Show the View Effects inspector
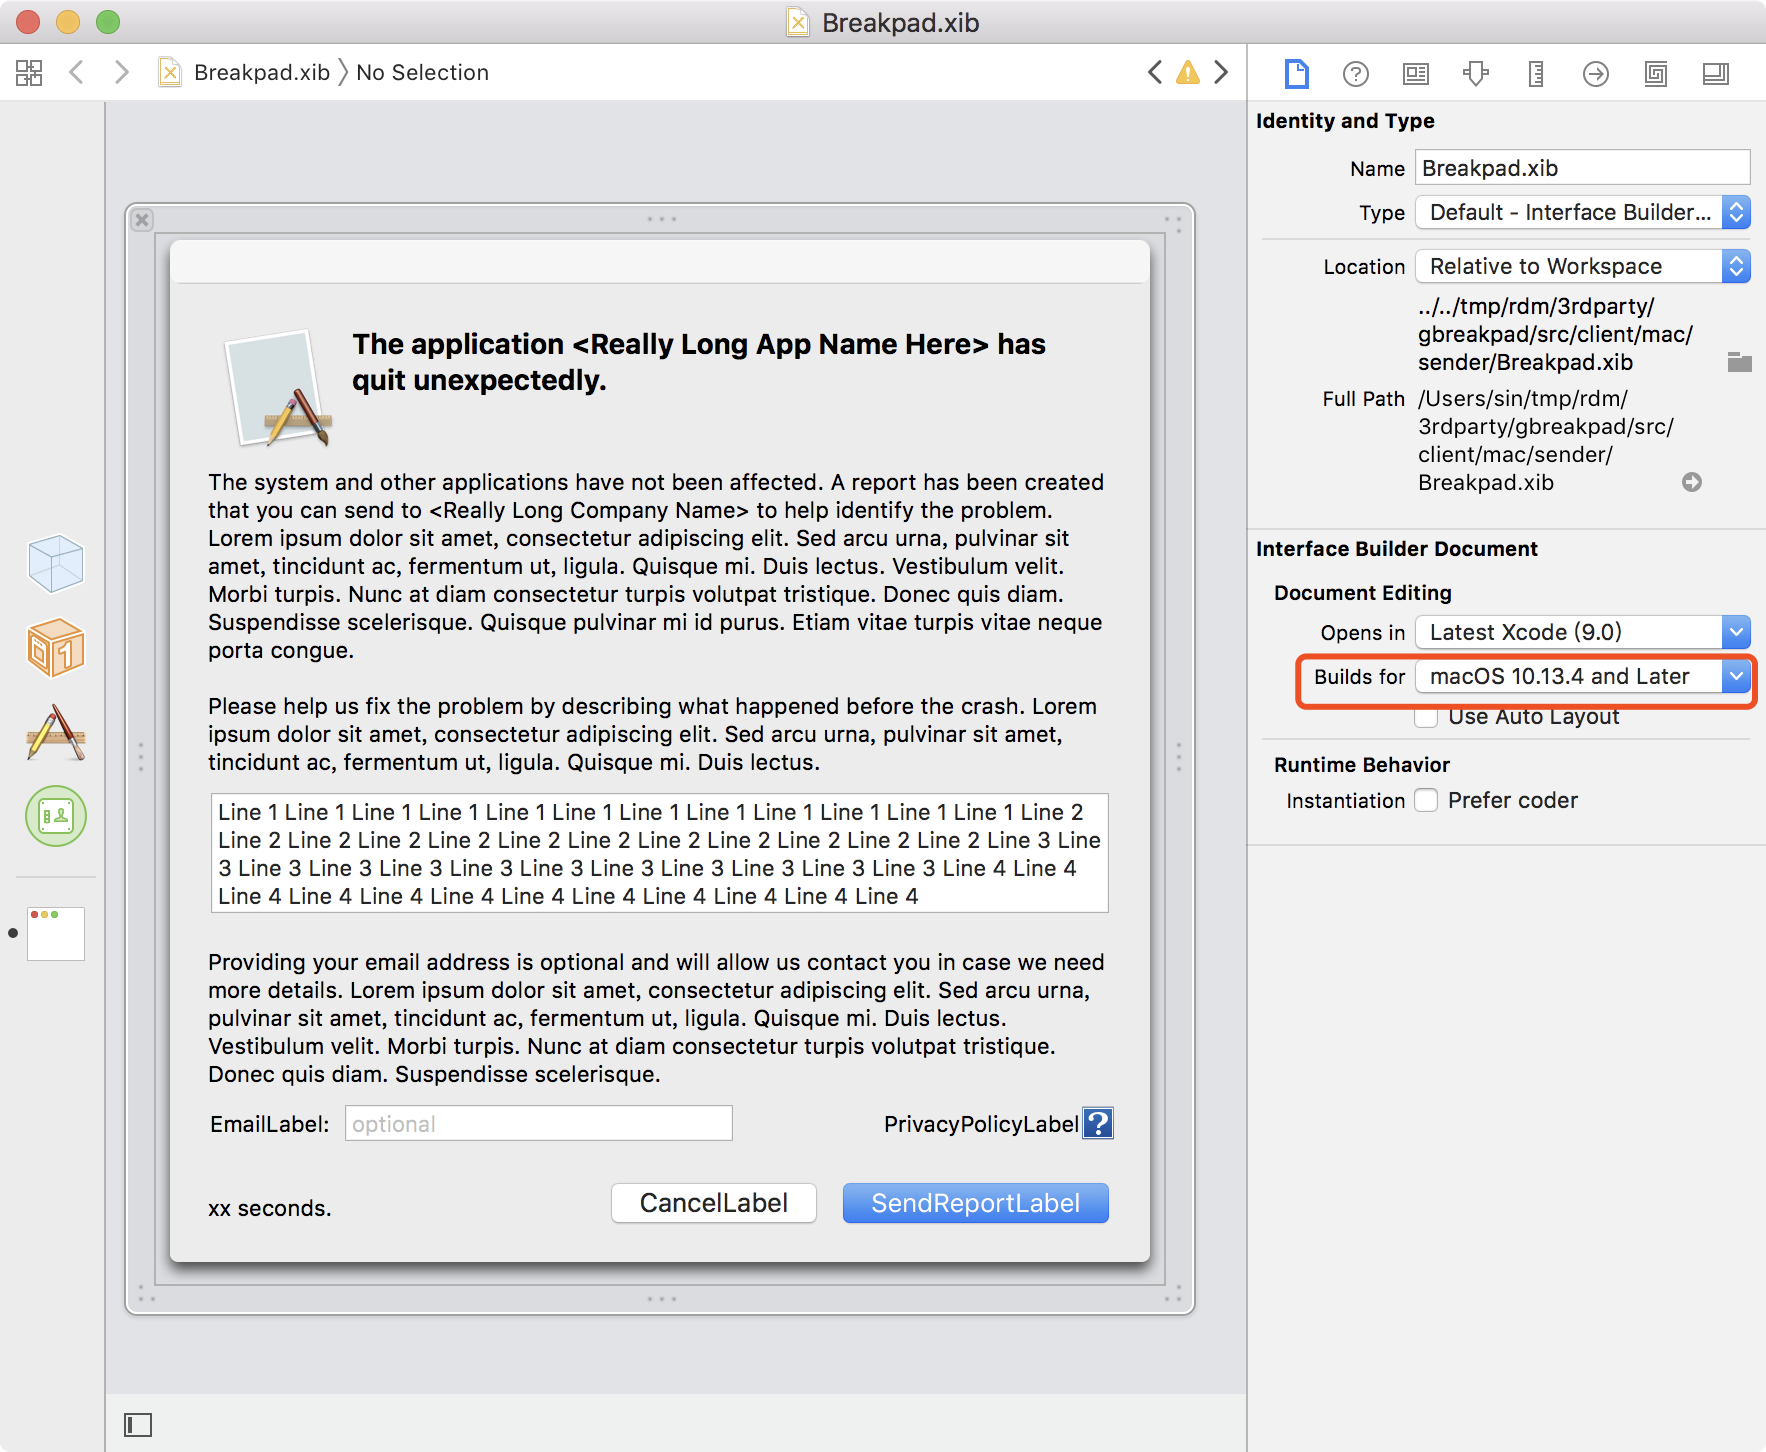 click(1716, 73)
